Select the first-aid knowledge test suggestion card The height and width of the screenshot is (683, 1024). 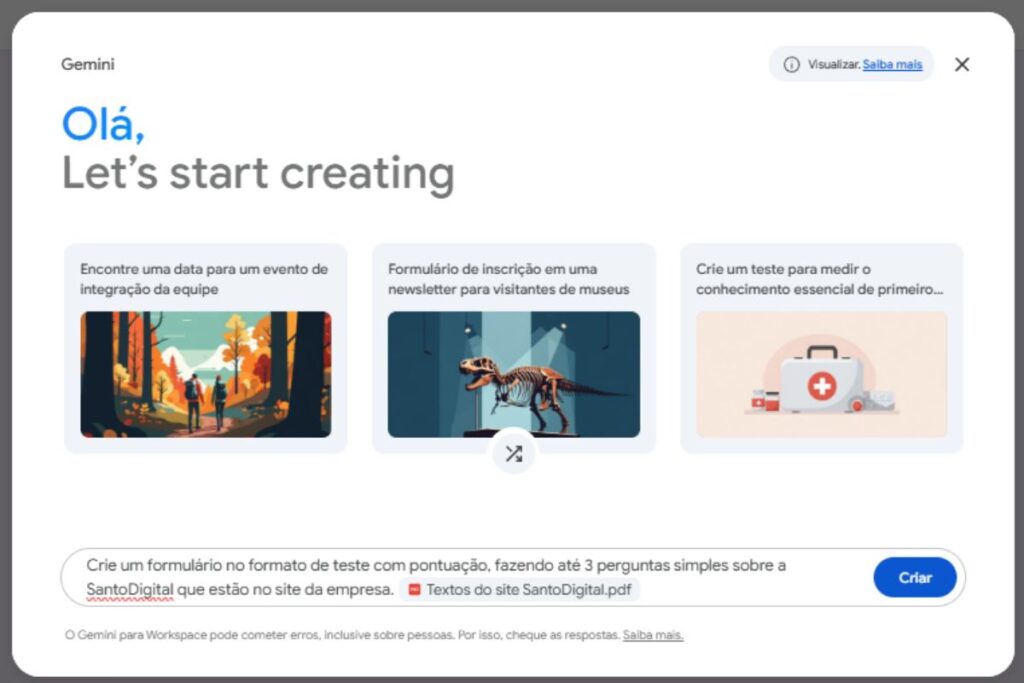[821, 347]
